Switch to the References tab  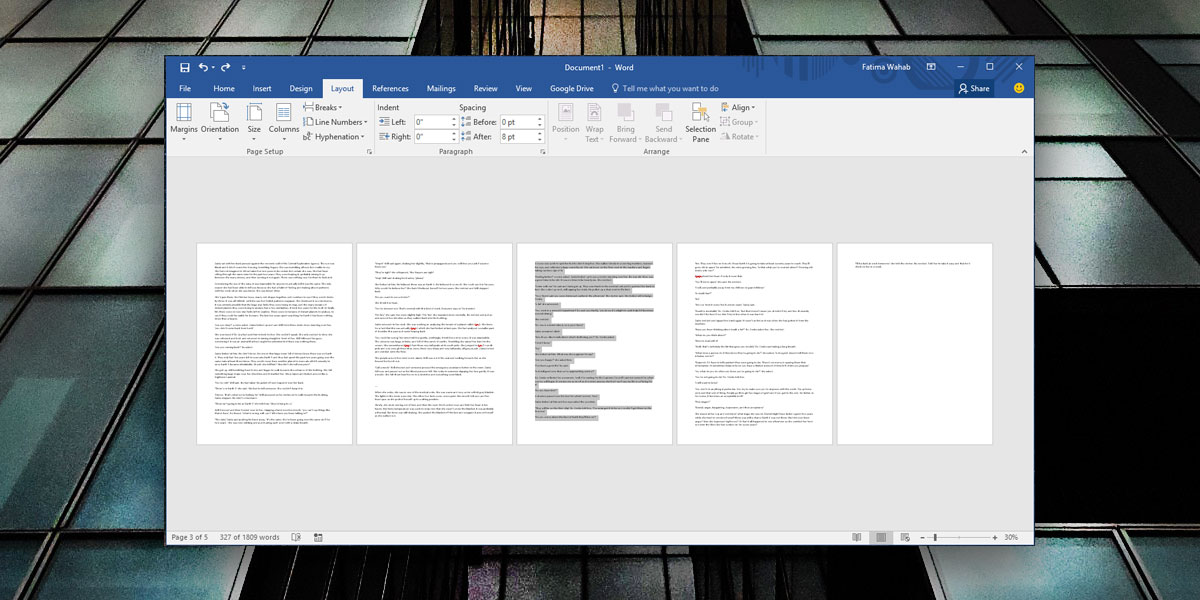click(x=390, y=88)
